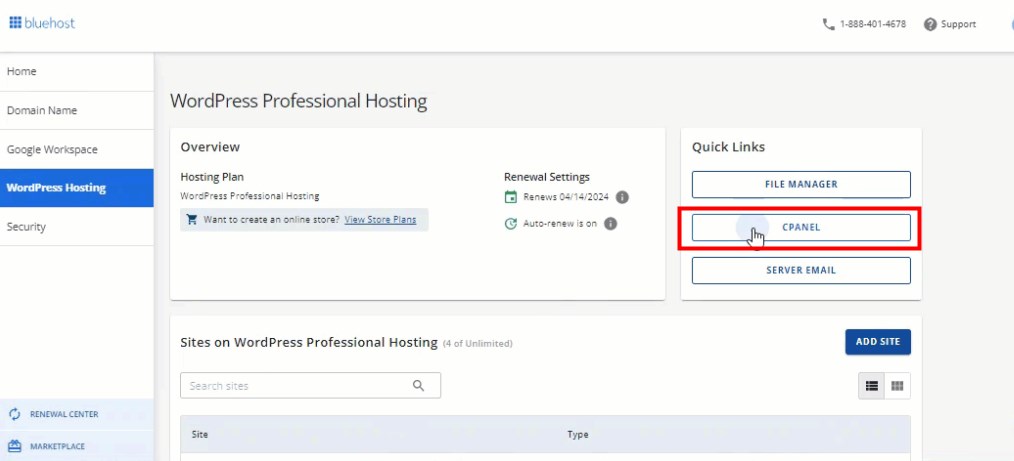Follow the View Store Plans link
This screenshot has height=461, width=1014.
380,220
